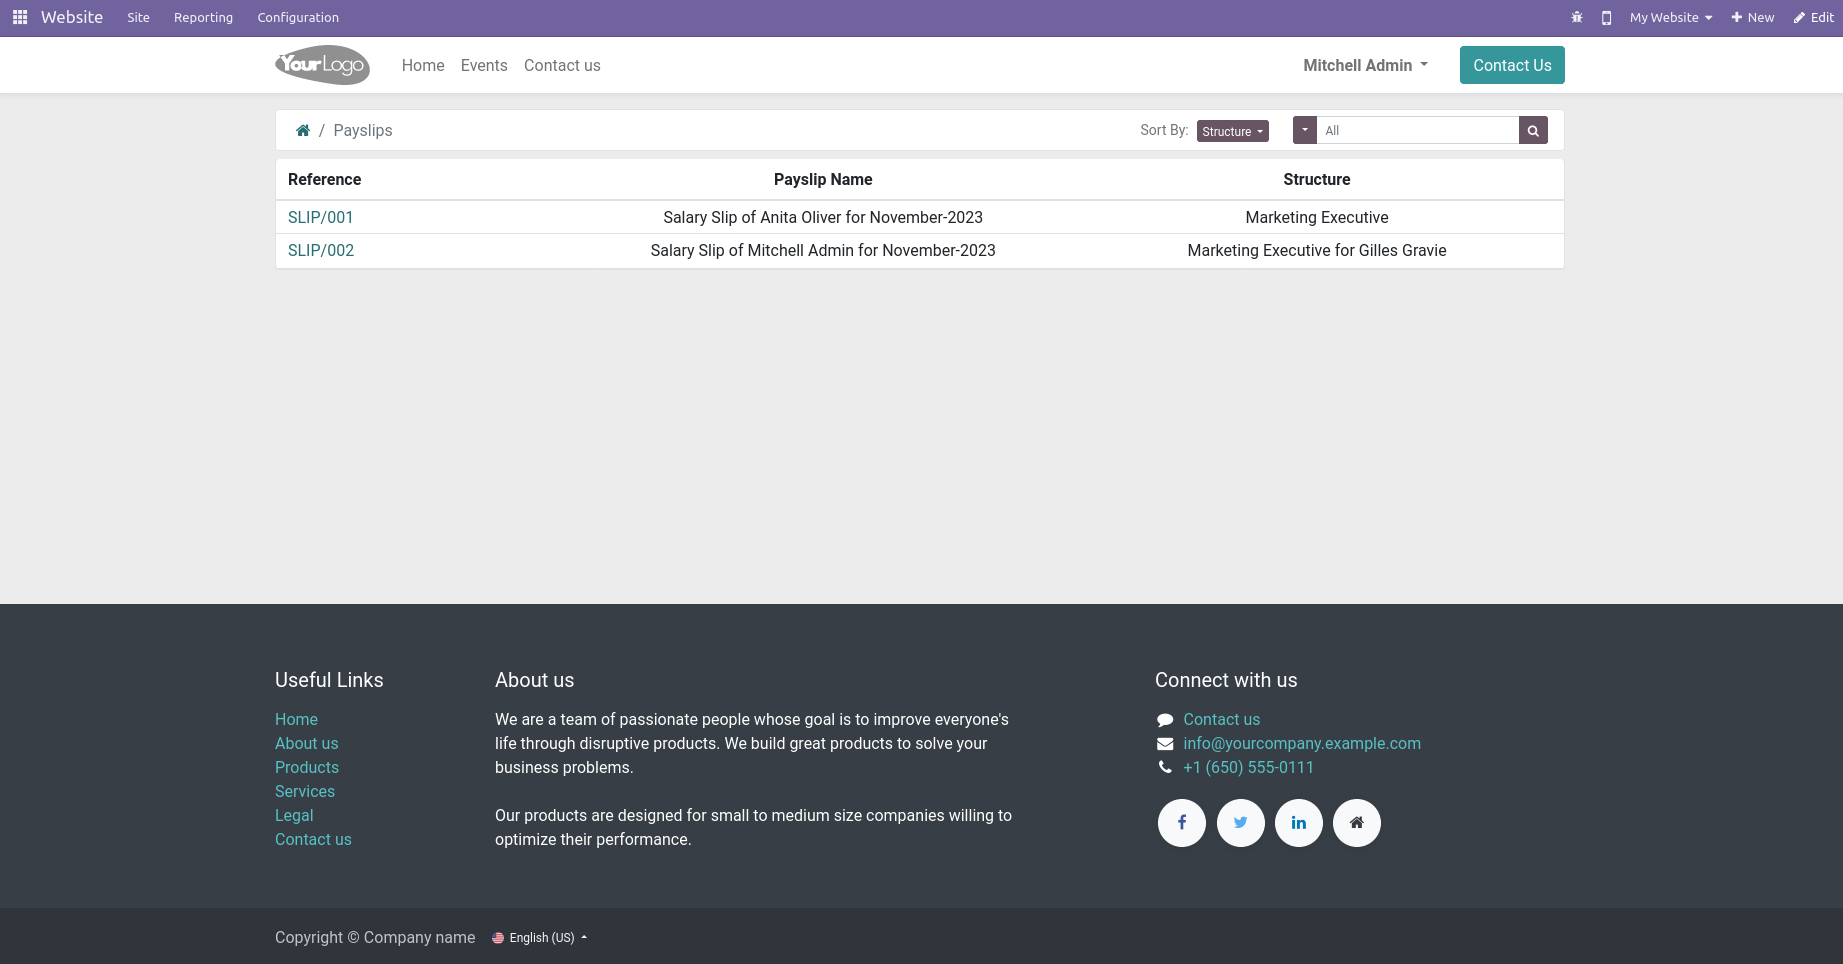
Task: Click Contact us under Useful Links
Action: coord(313,839)
